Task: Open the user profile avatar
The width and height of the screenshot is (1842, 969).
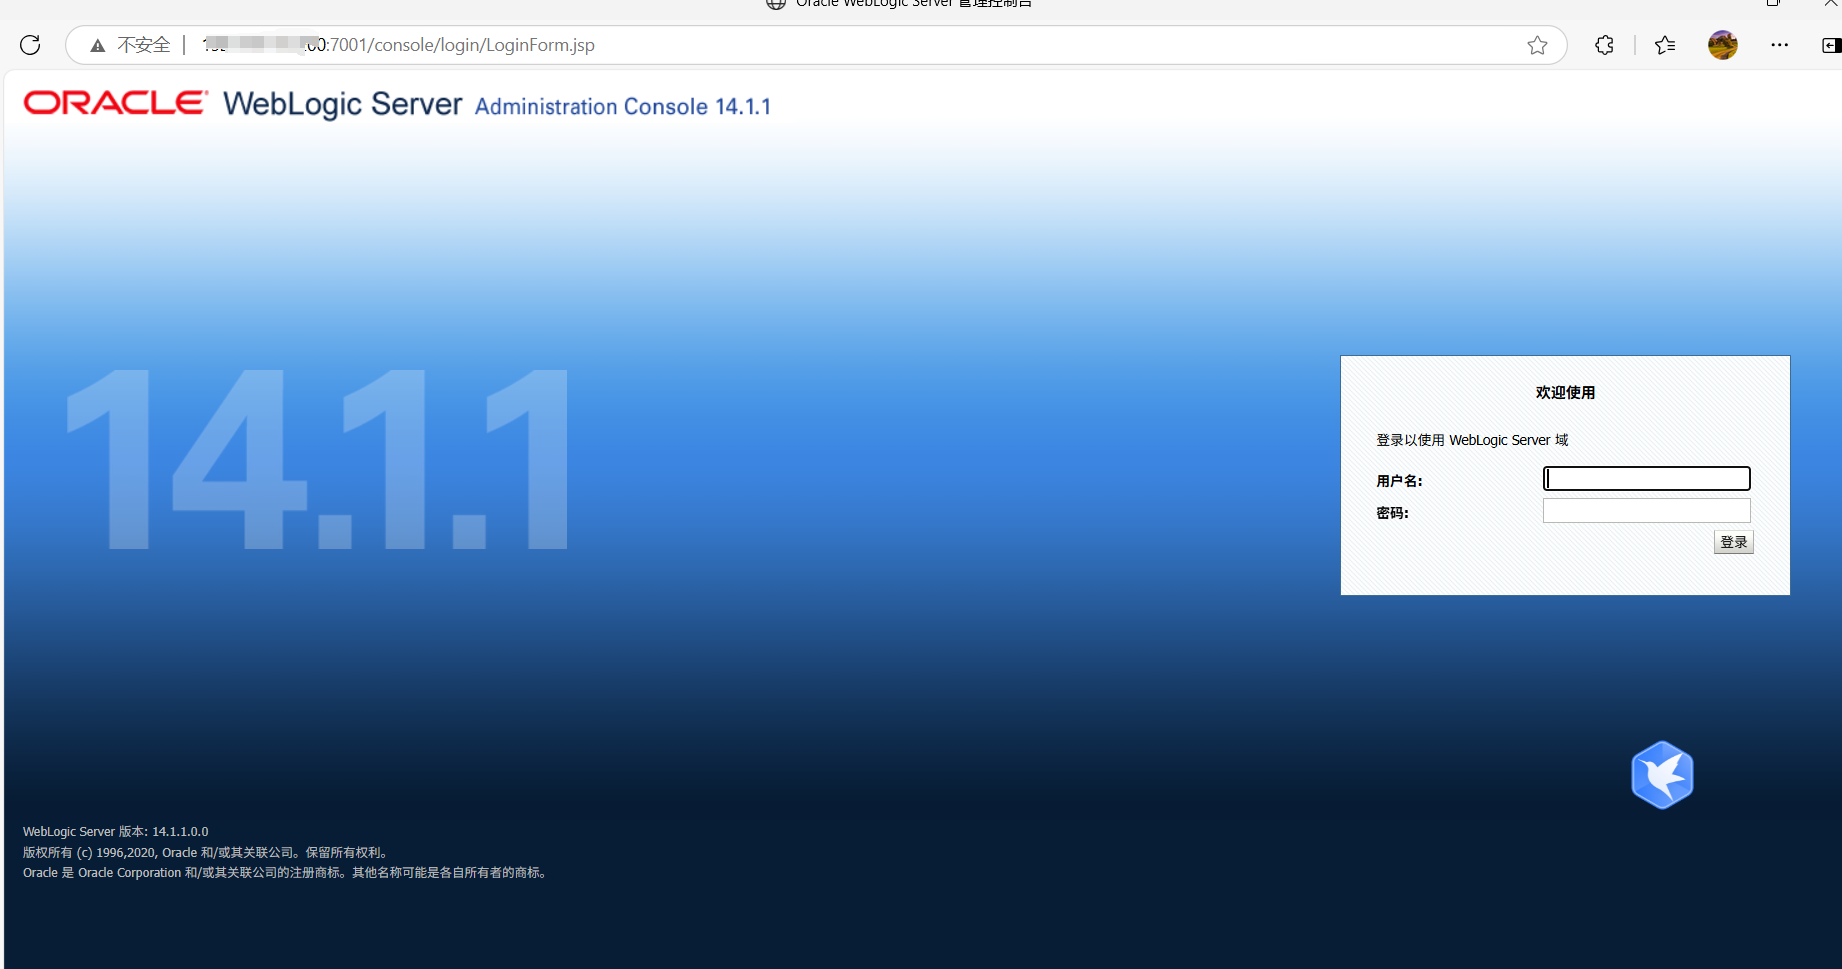Action: click(x=1722, y=45)
